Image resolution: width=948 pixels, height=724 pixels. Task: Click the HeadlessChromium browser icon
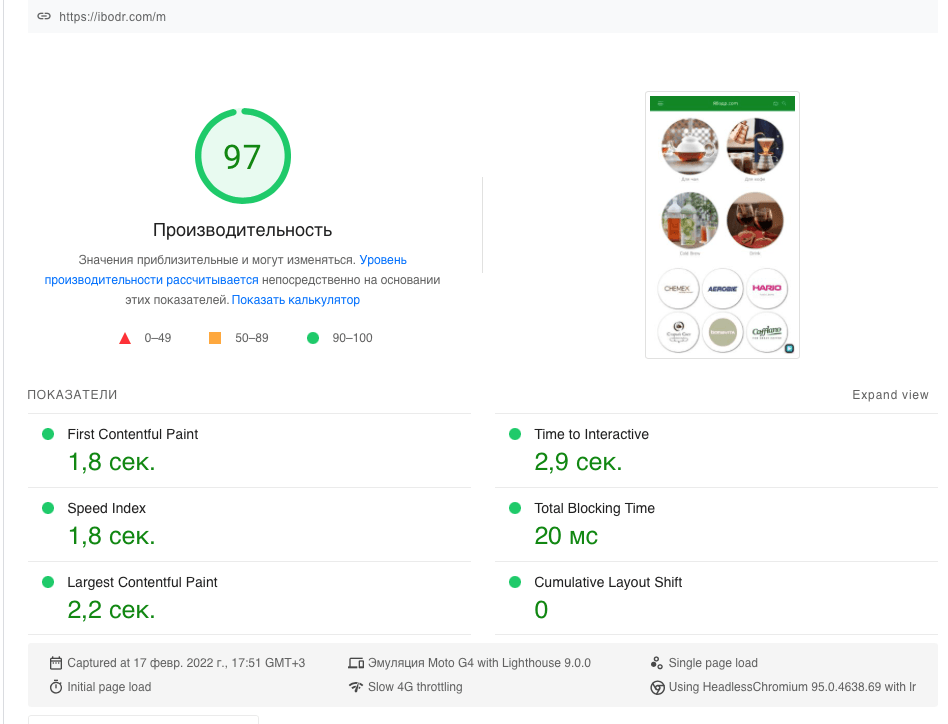click(x=657, y=687)
